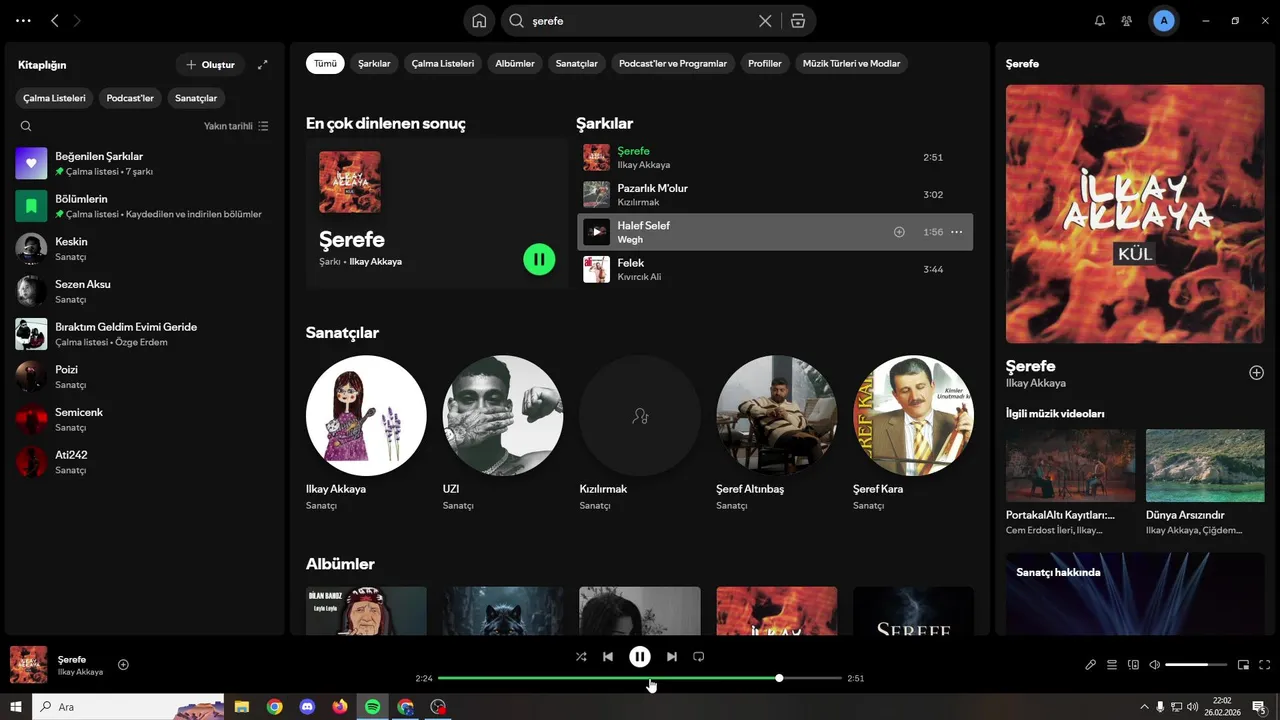
Task: Mute the volume speaker icon
Action: (x=1154, y=664)
